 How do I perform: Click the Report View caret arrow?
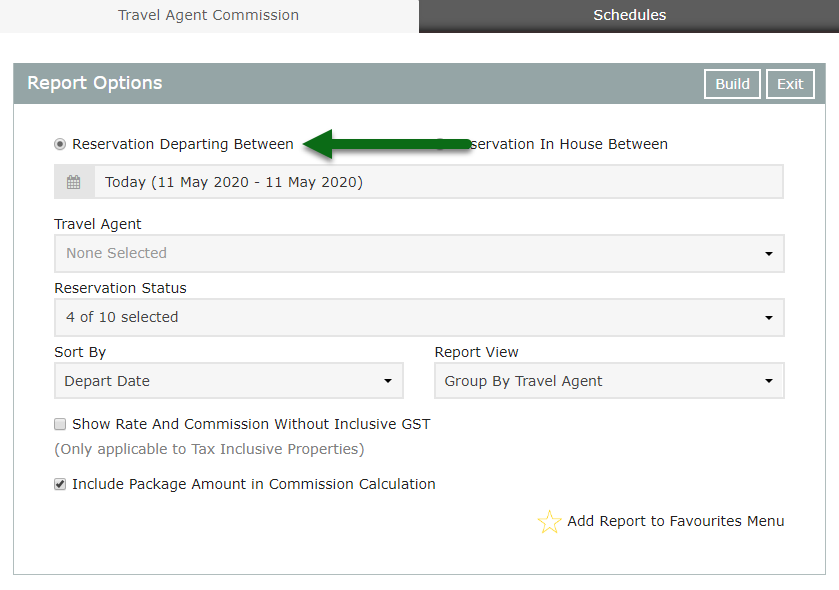point(769,381)
